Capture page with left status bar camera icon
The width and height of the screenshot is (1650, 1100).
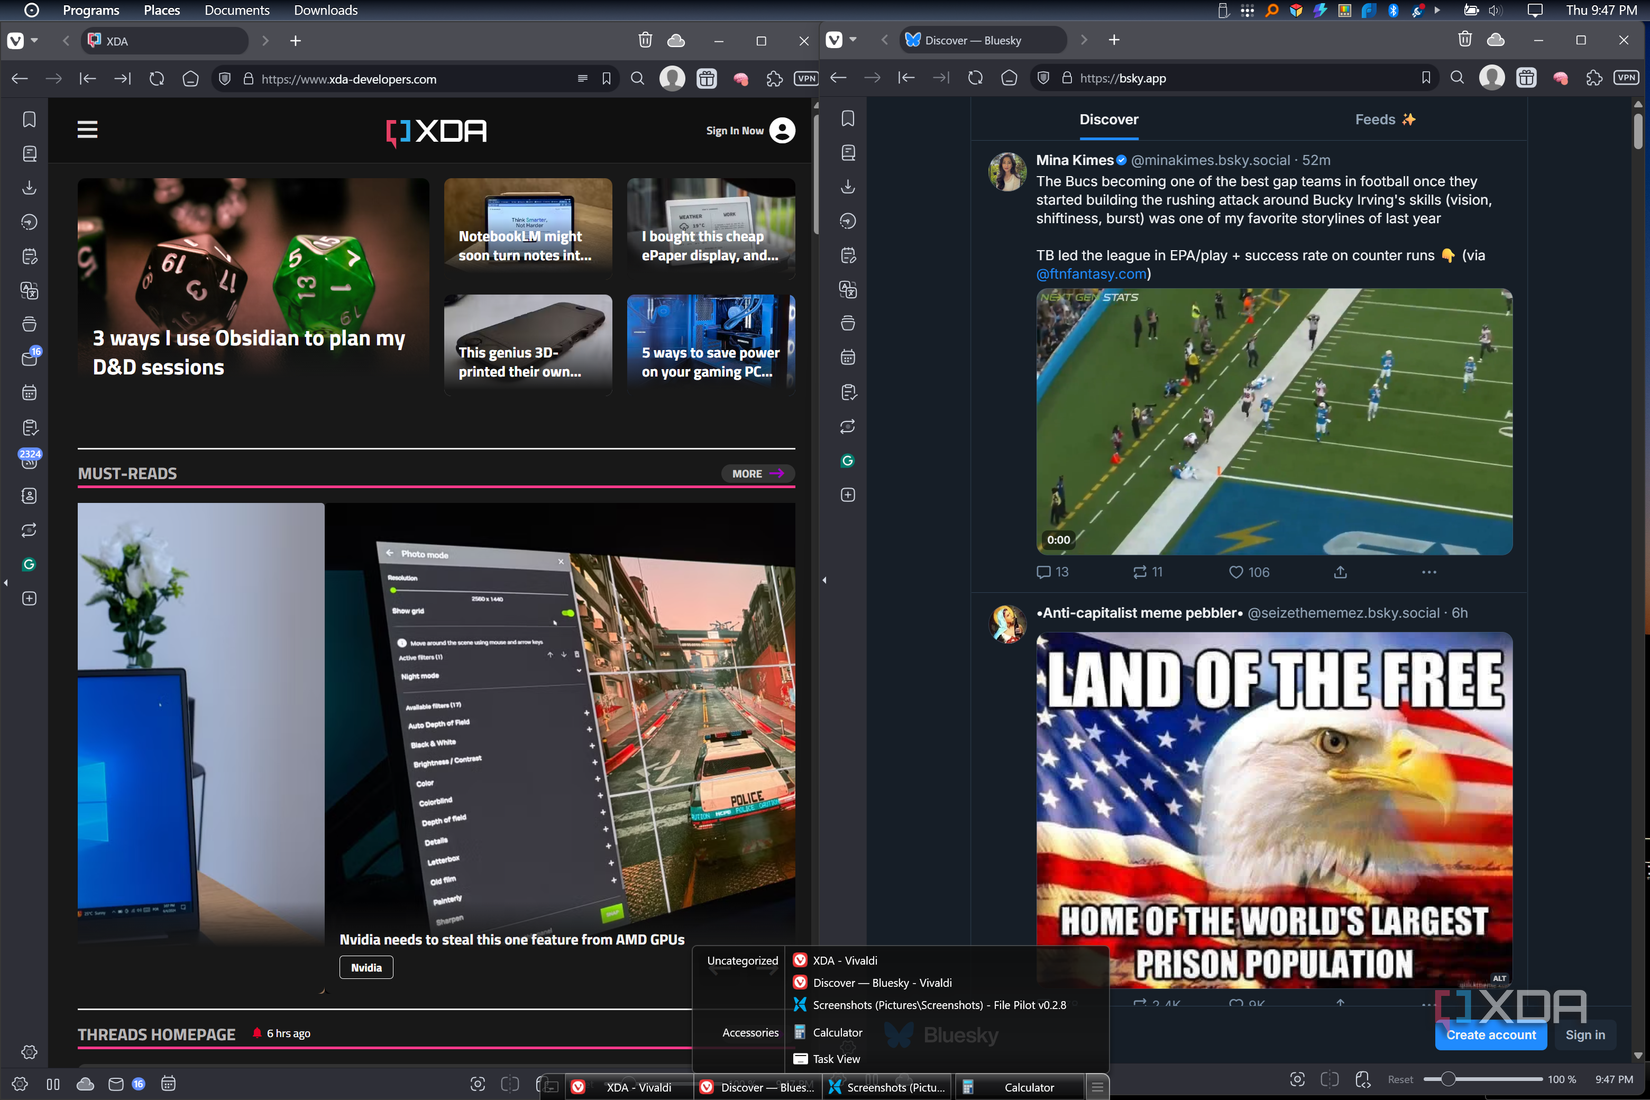click(x=477, y=1084)
